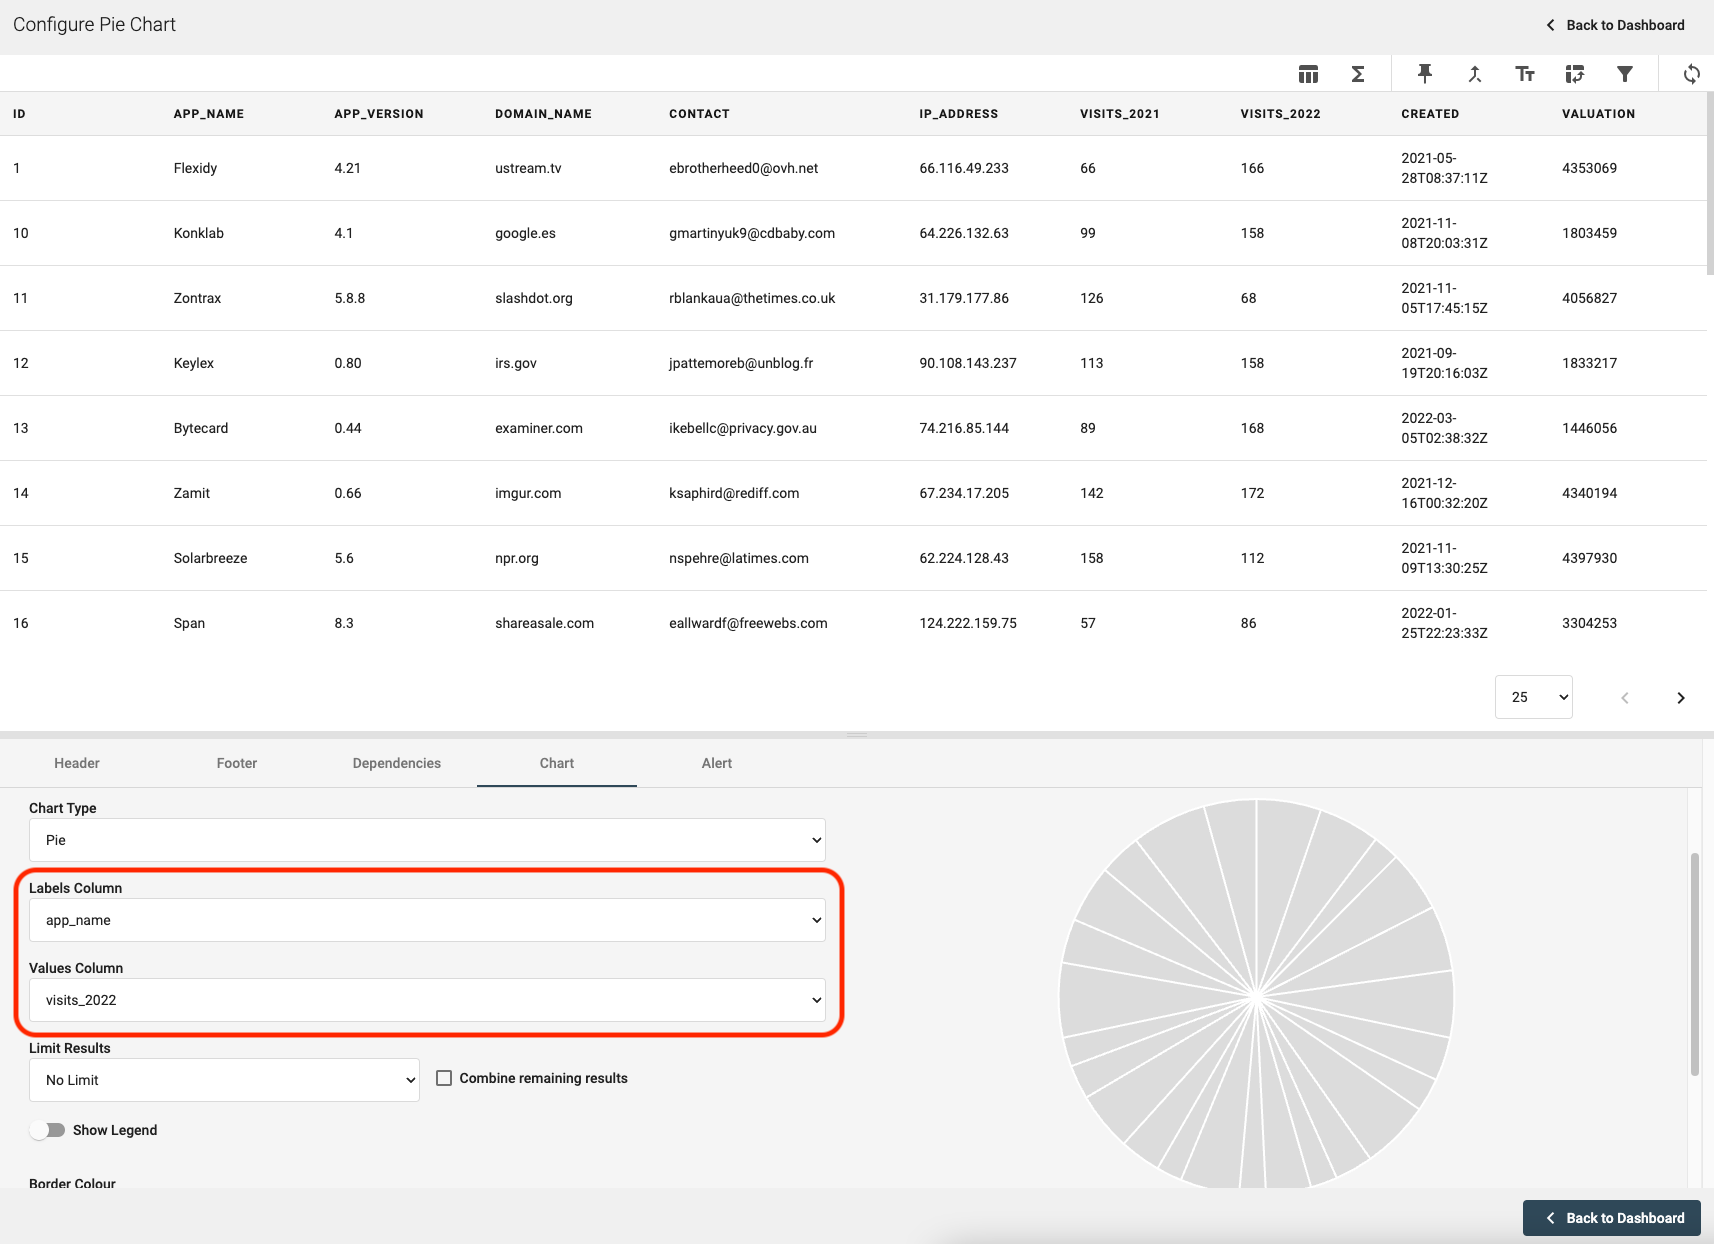The image size is (1714, 1244).
Task: Click the sigma aggregate icon
Action: [x=1358, y=74]
